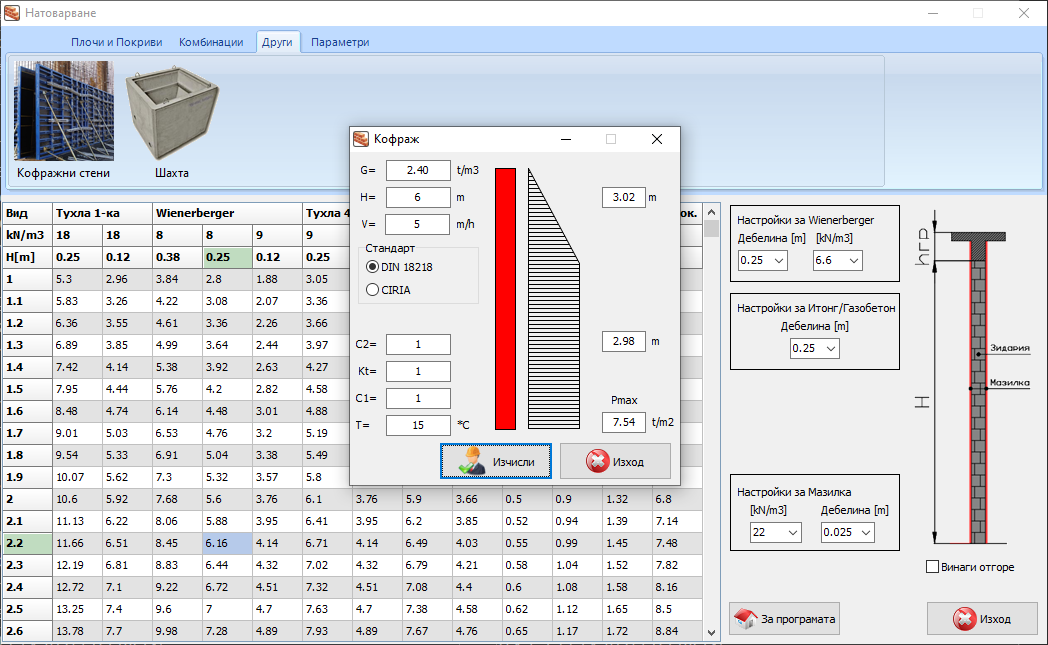1048x645 pixels.
Task: Open the Параметри tab
Action: click(340, 42)
